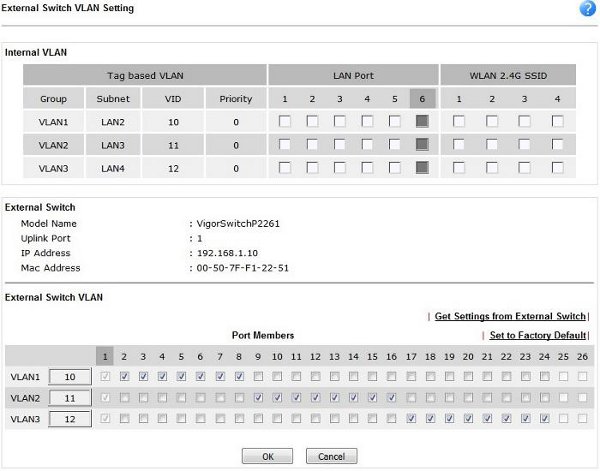Screen dimensions: 600x471
Task: Click port number 26 in Port Members header
Action: [x=582, y=357]
